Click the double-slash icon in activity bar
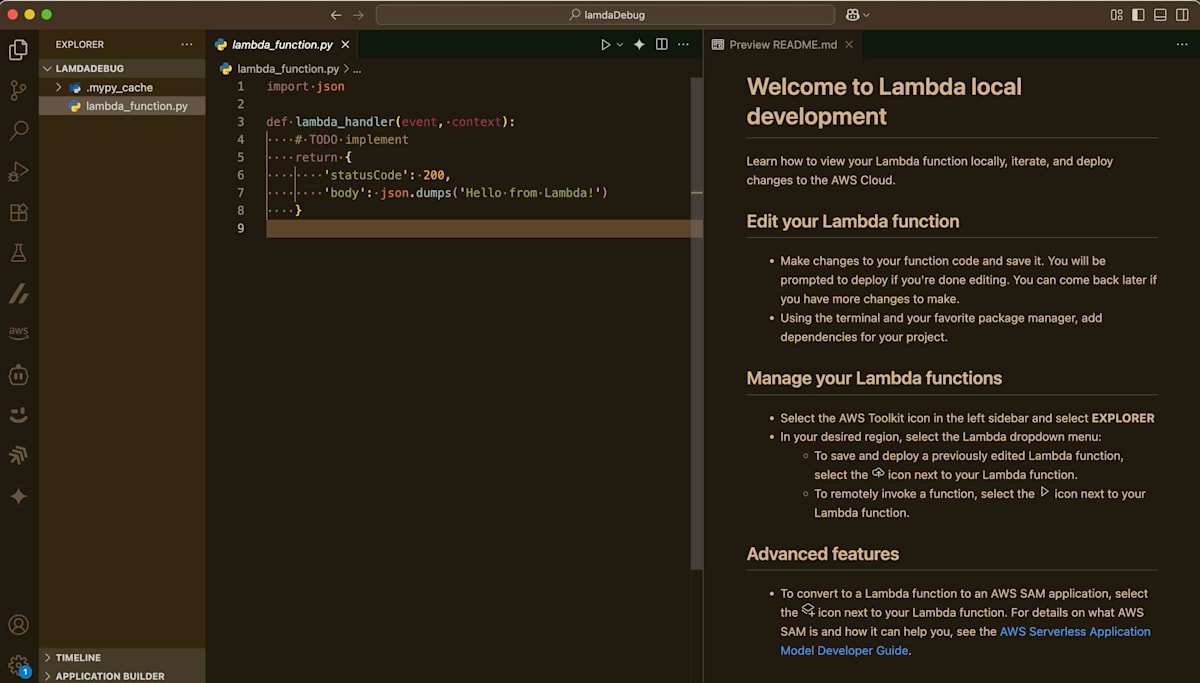 click(x=18, y=294)
